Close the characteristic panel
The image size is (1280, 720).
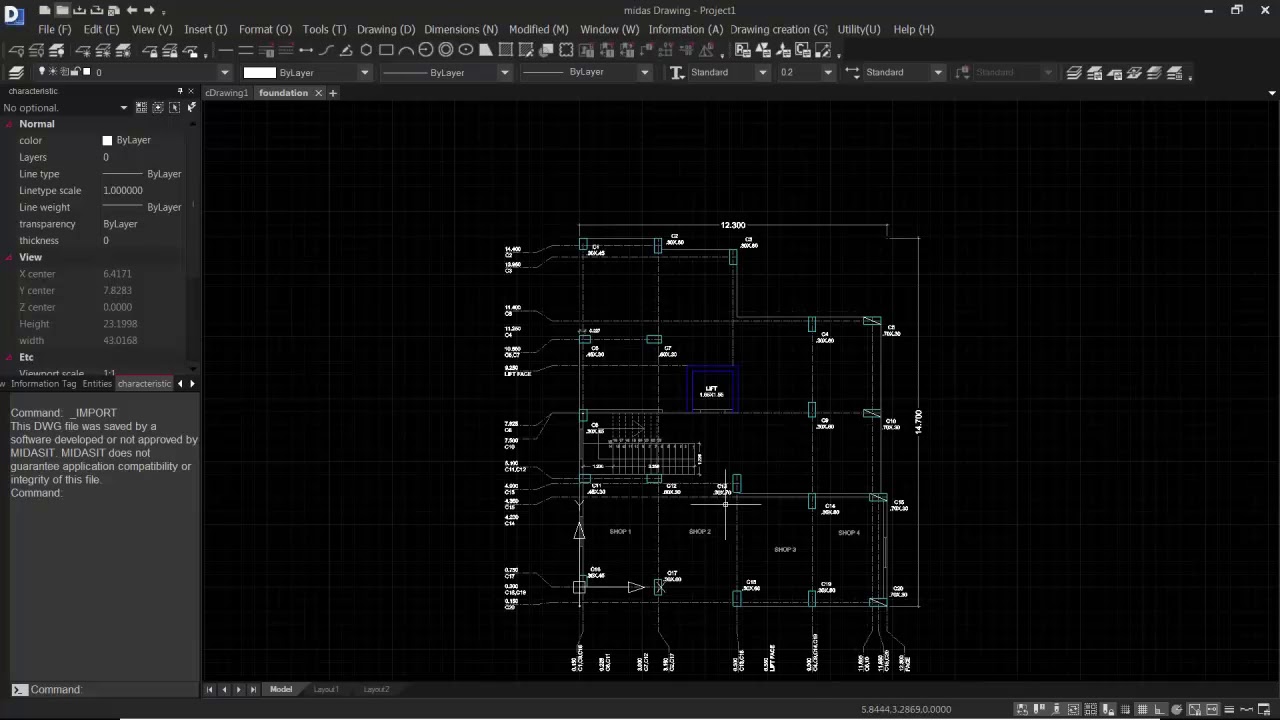point(191,91)
